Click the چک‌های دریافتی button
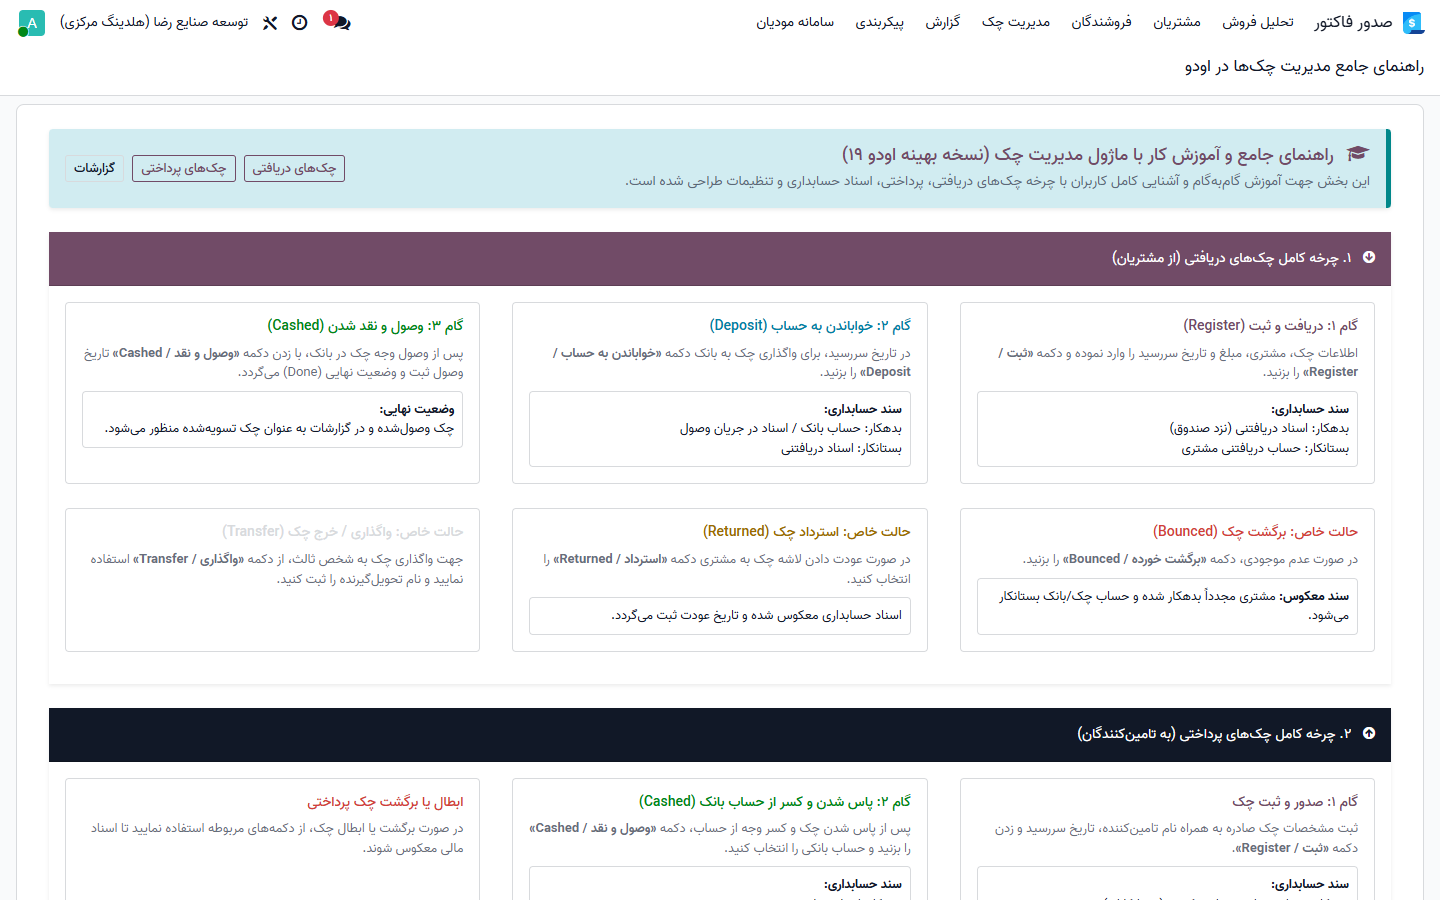Image resolution: width=1440 pixels, height=900 pixels. pos(294,168)
